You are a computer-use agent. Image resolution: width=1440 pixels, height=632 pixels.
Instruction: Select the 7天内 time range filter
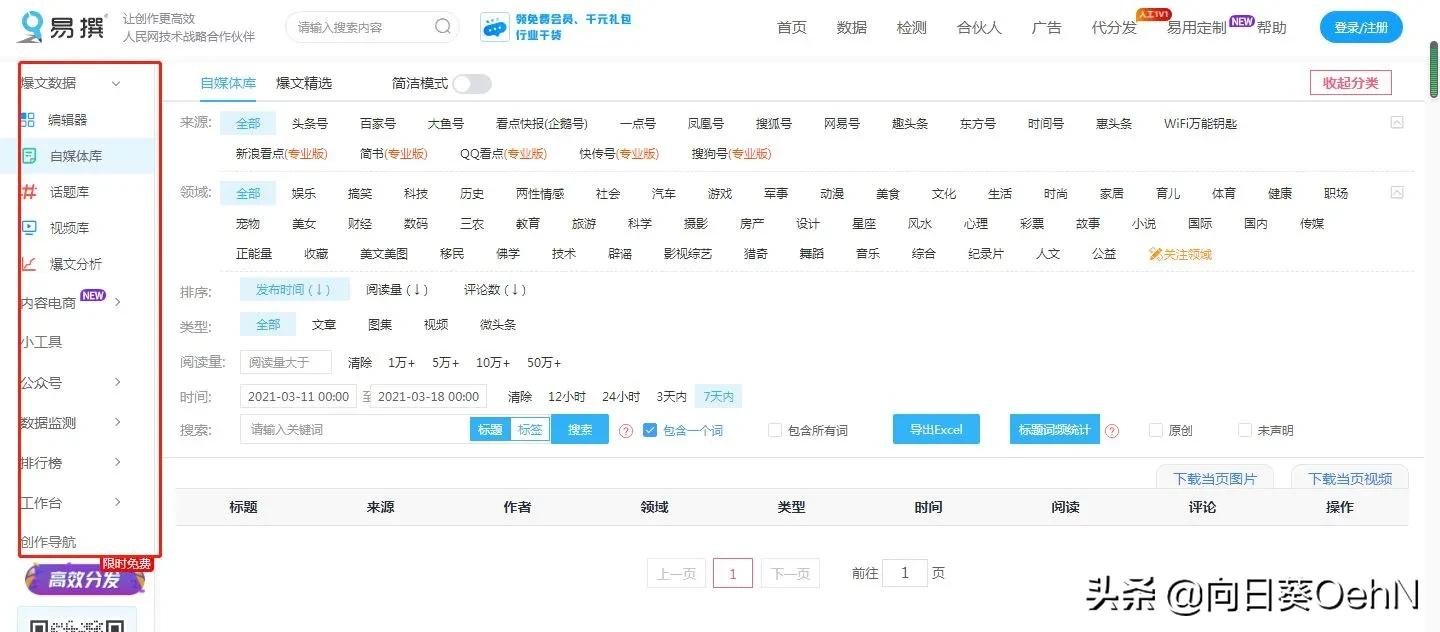click(718, 396)
